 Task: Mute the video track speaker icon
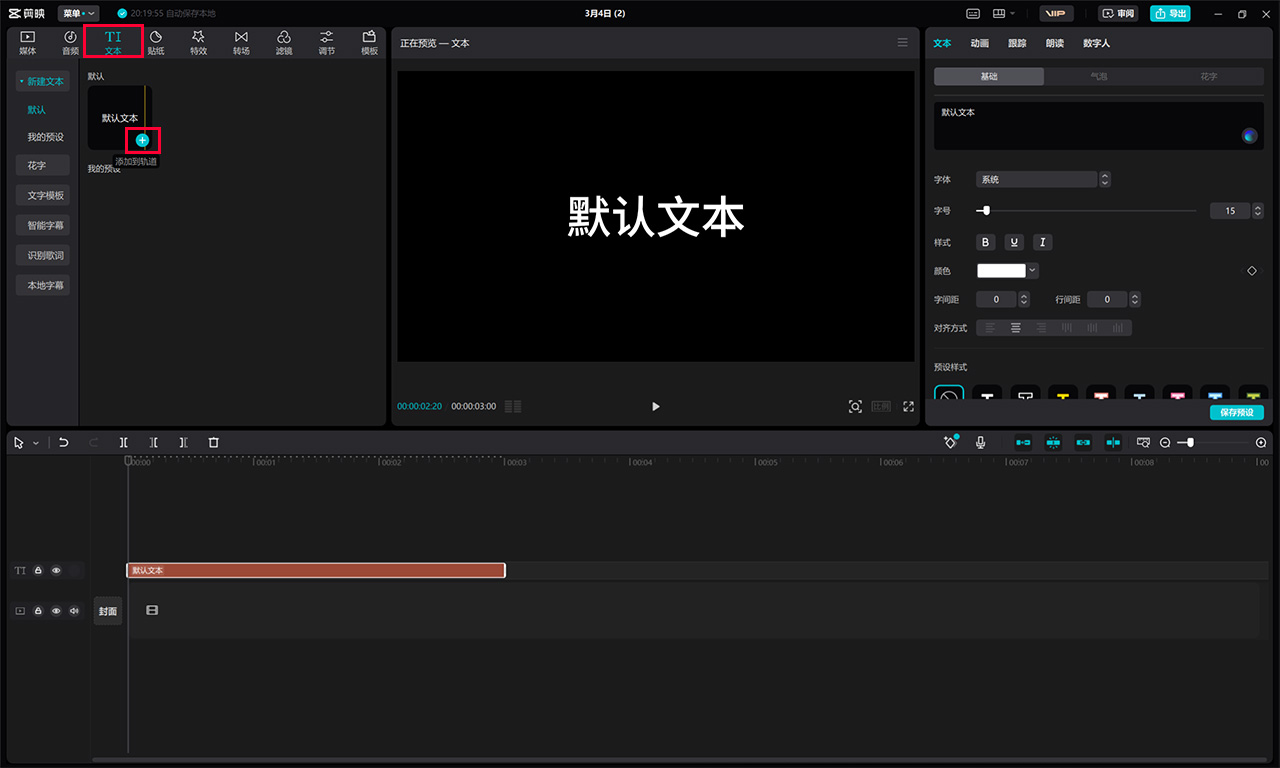[x=73, y=610]
